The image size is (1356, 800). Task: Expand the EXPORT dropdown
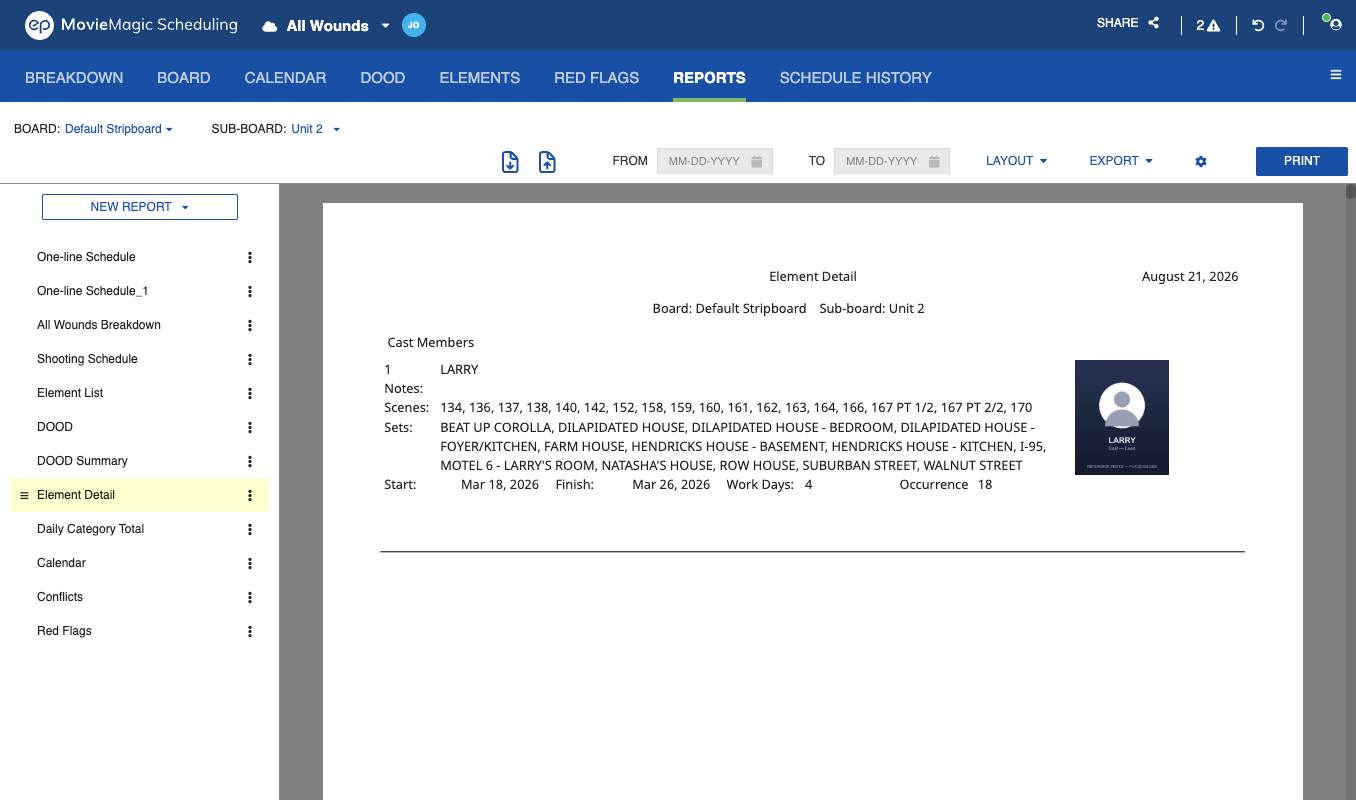tap(1121, 161)
